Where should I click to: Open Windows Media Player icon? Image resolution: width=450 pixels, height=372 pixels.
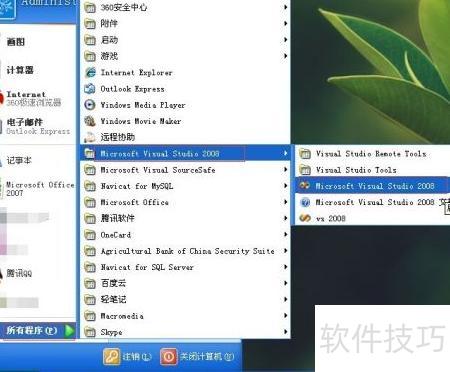(x=90, y=105)
